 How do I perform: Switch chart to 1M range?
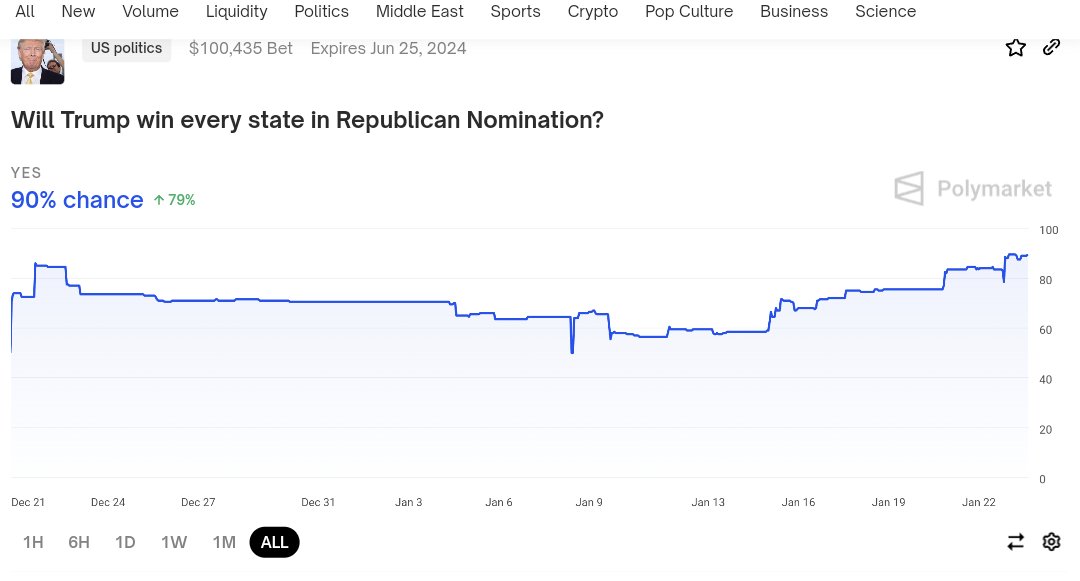pos(224,542)
